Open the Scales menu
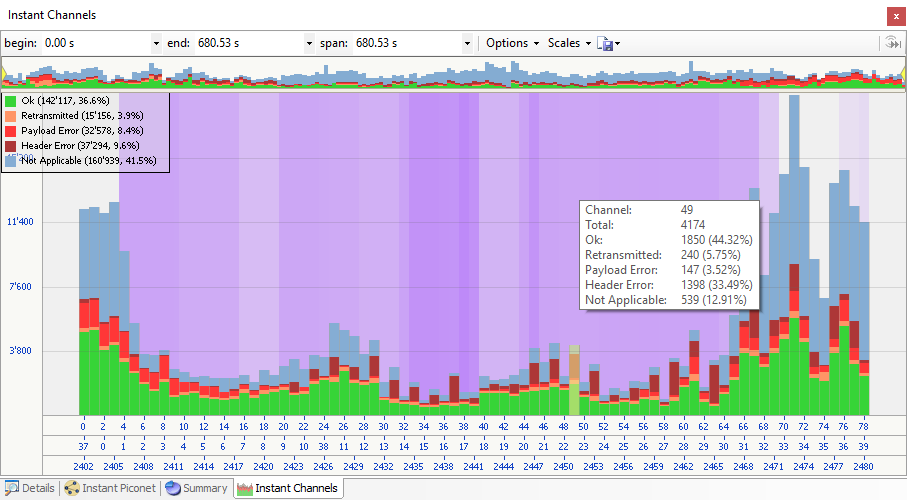This screenshot has width=907, height=500. click(x=569, y=43)
